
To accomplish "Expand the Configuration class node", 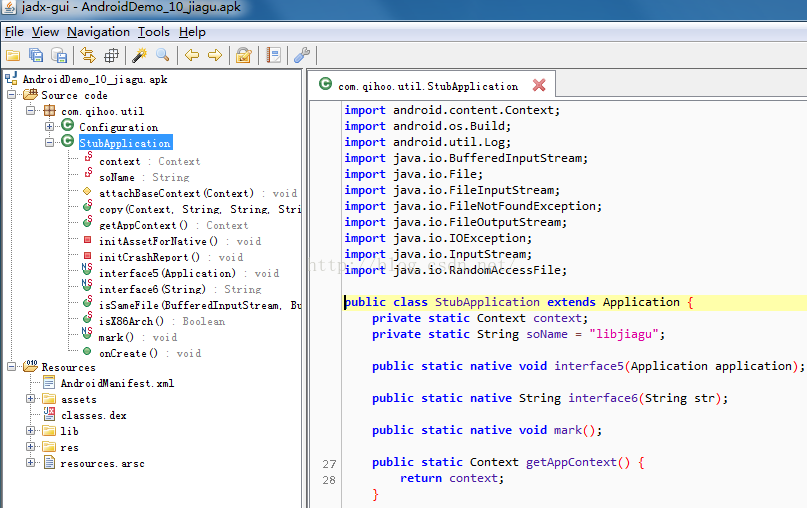I will (x=50, y=127).
